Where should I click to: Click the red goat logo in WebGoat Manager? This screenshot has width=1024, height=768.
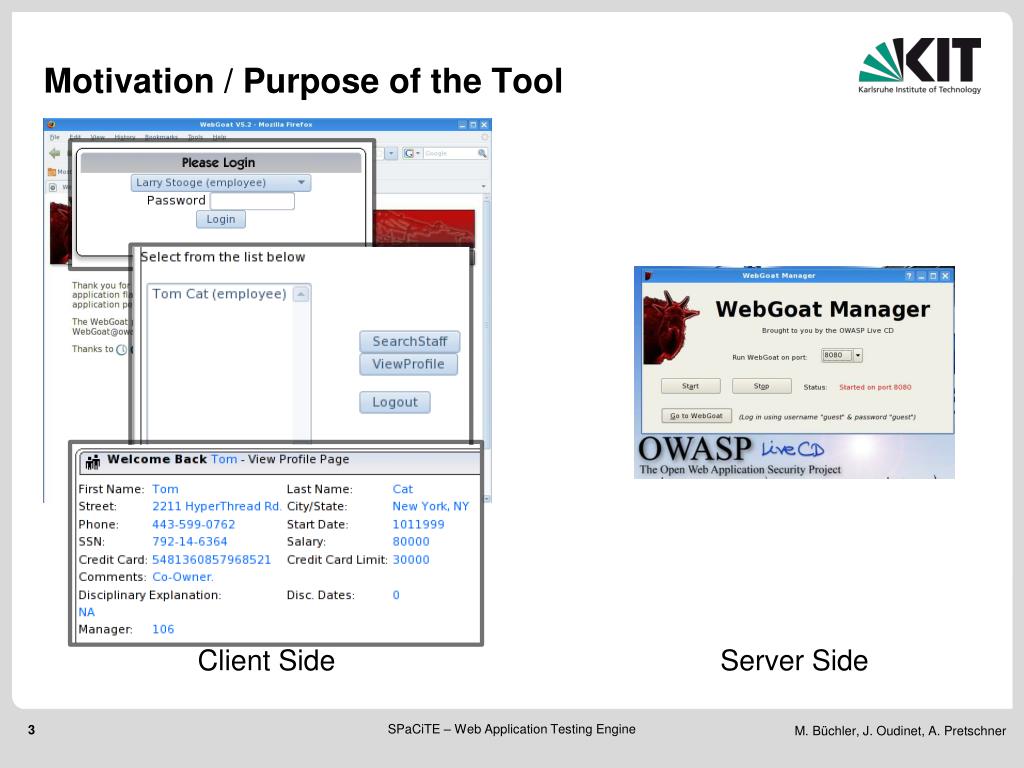pos(670,328)
